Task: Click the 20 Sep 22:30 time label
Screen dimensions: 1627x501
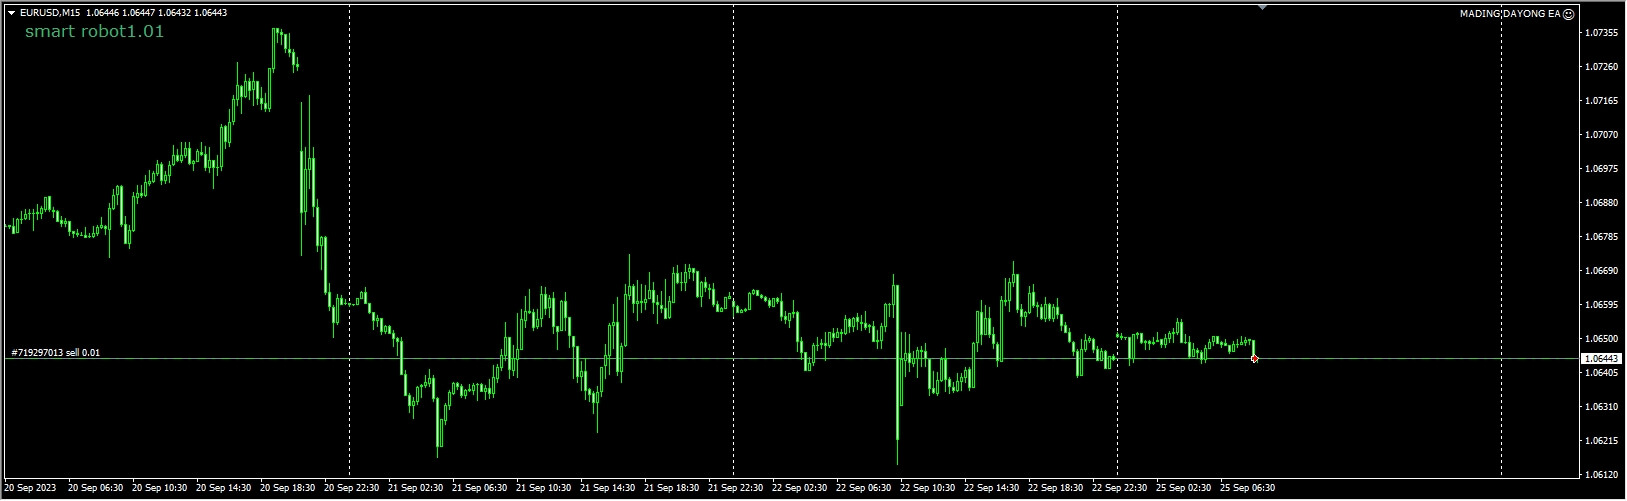Action: click(352, 488)
